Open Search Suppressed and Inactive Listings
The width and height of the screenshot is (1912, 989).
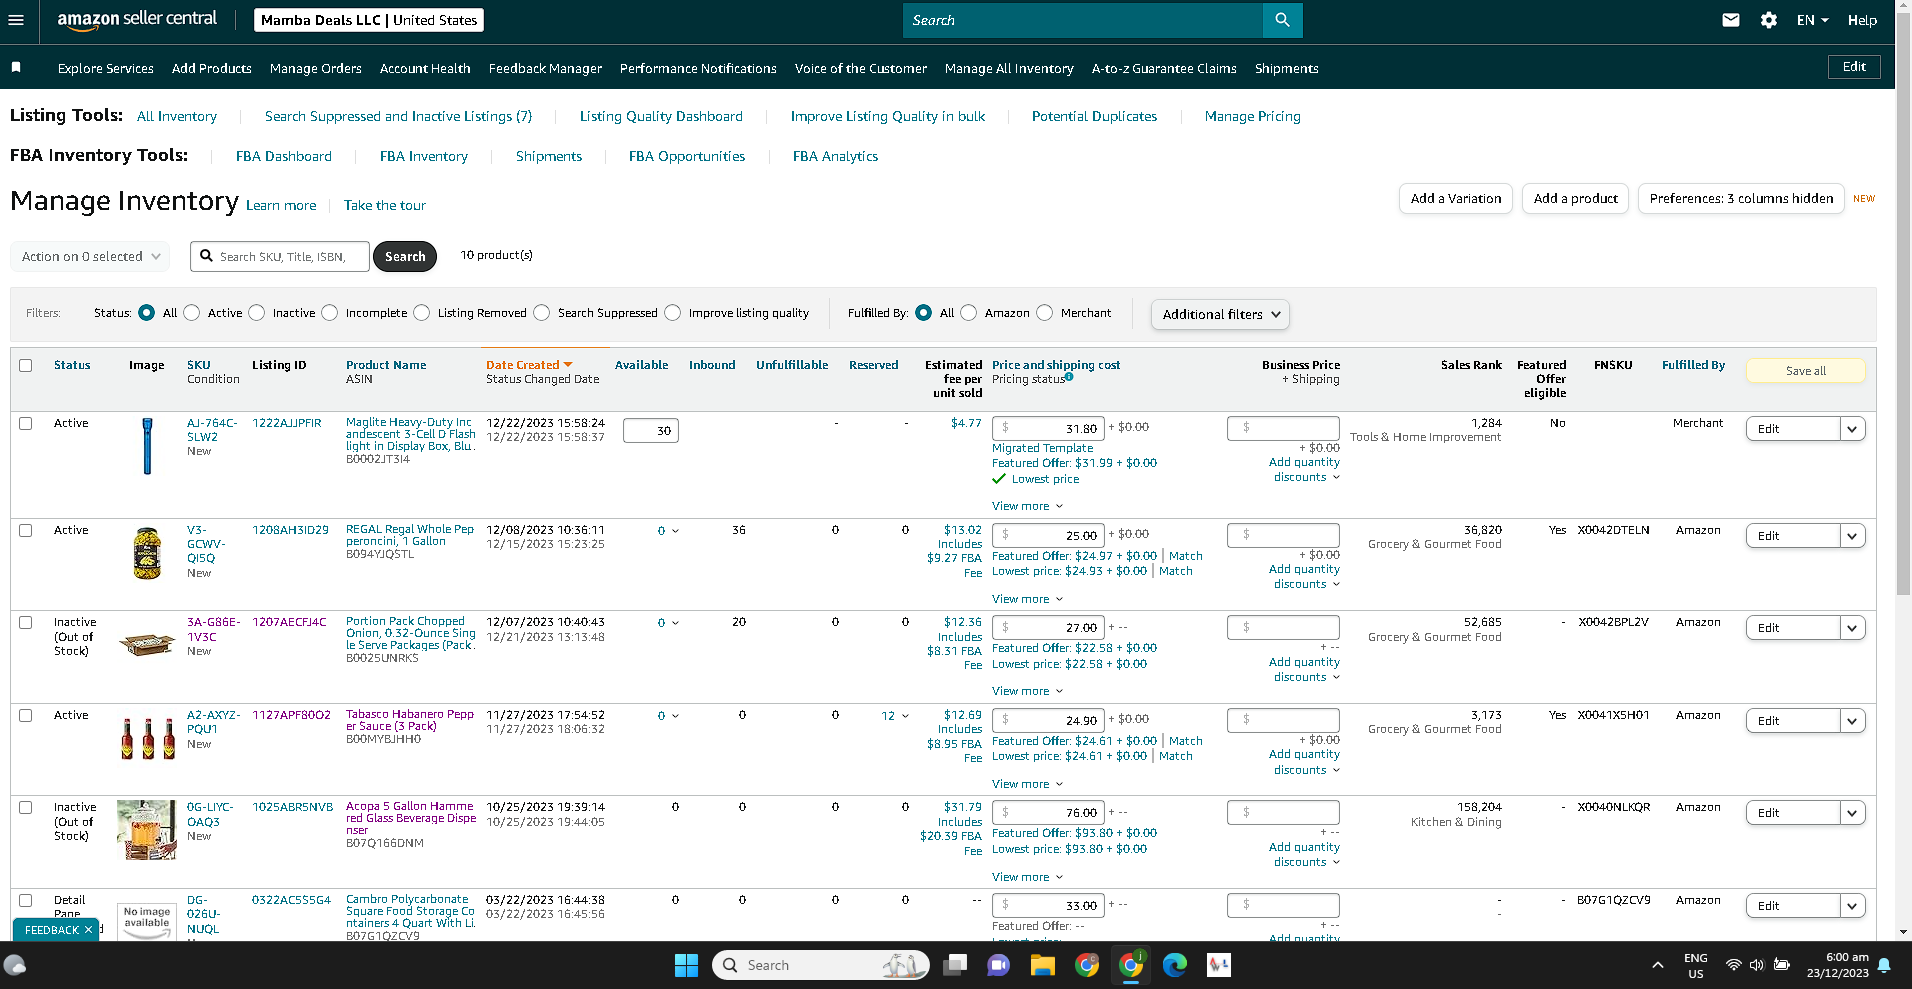[398, 116]
